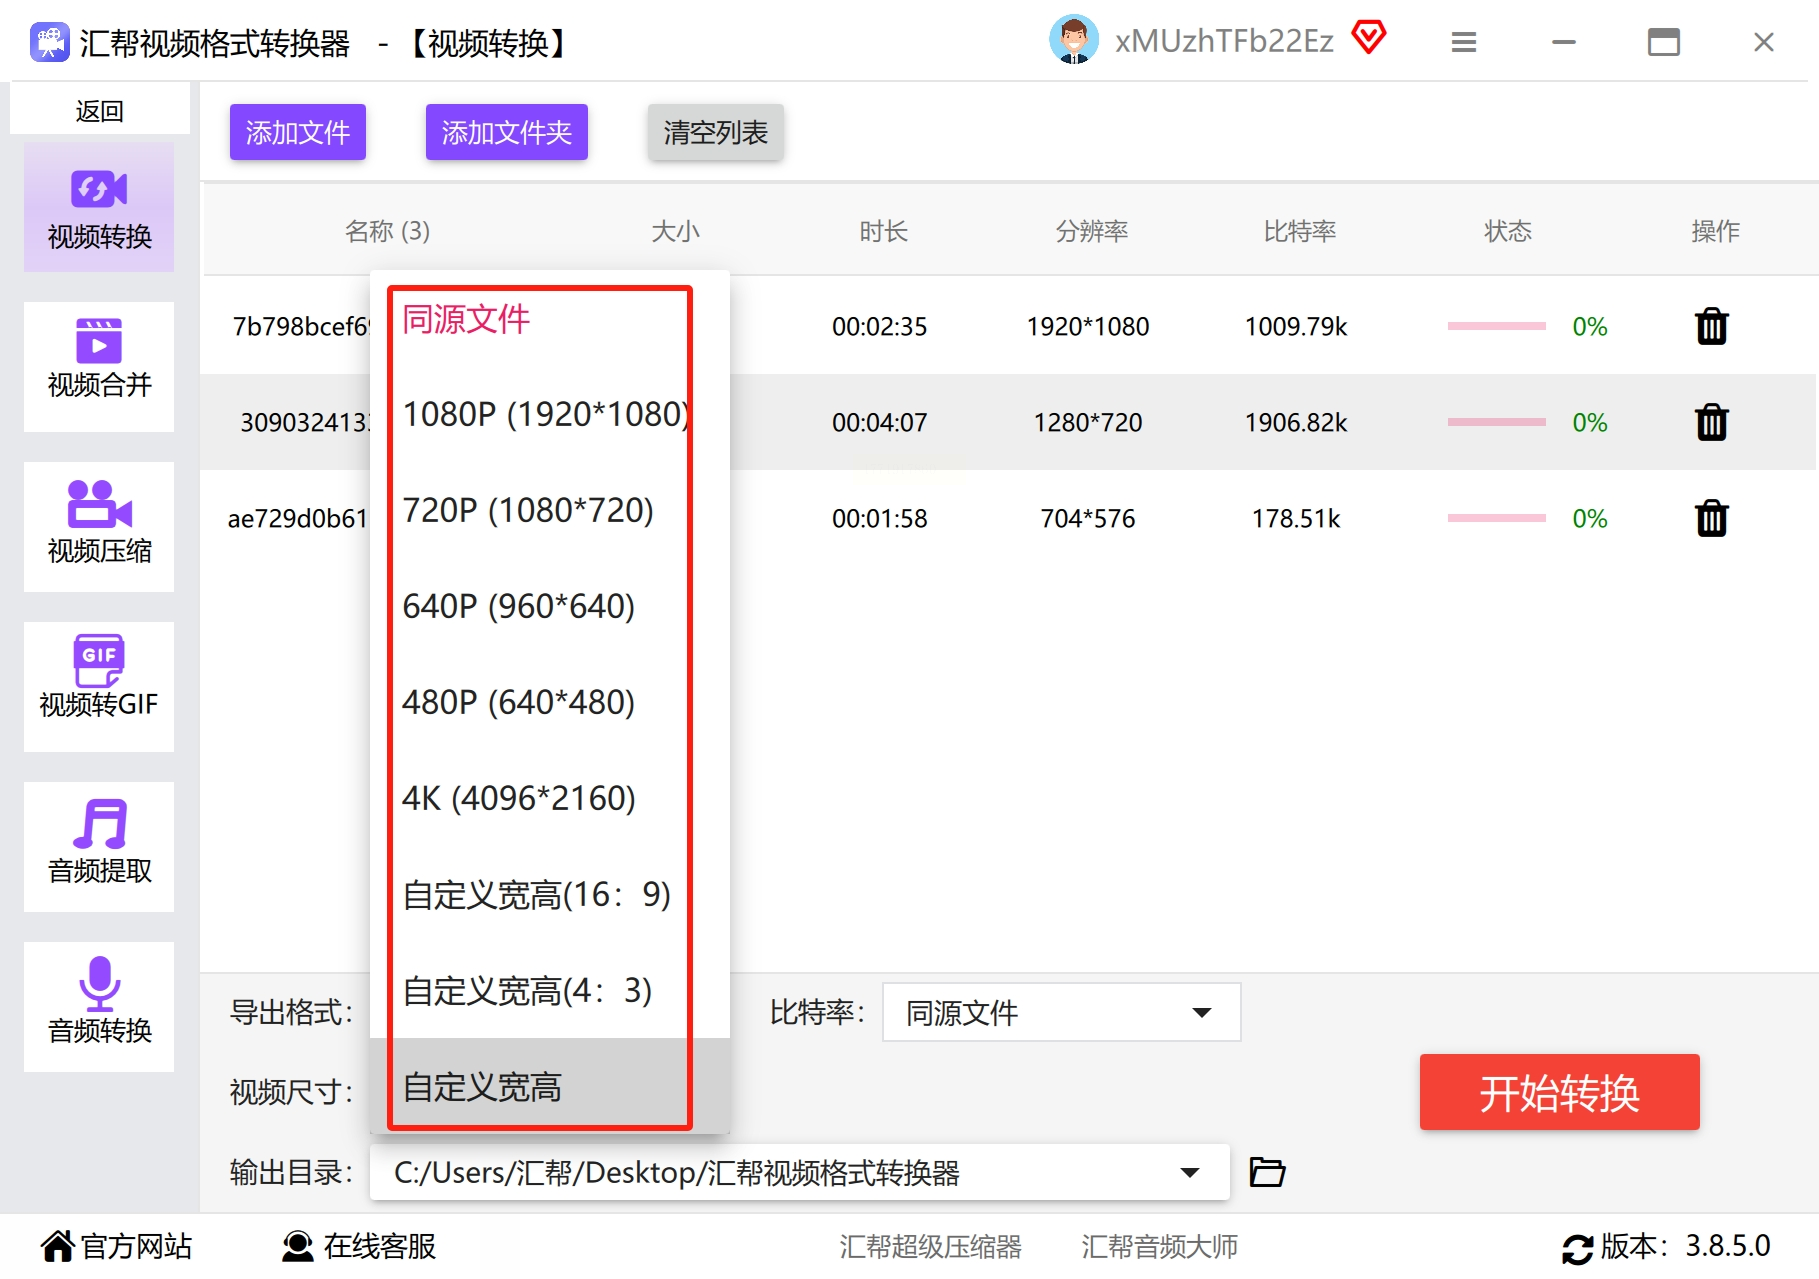
Task: Open the 音频转换 audio convert tool
Action: coord(99,1006)
